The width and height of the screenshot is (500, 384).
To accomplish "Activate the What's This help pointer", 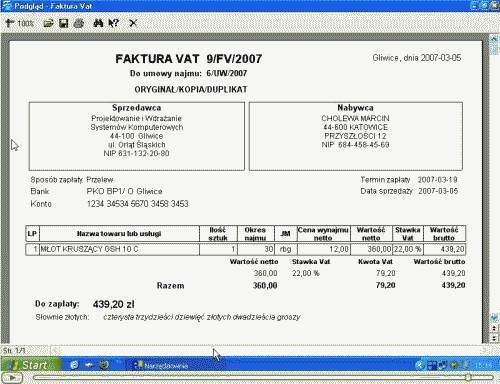I will pos(114,23).
